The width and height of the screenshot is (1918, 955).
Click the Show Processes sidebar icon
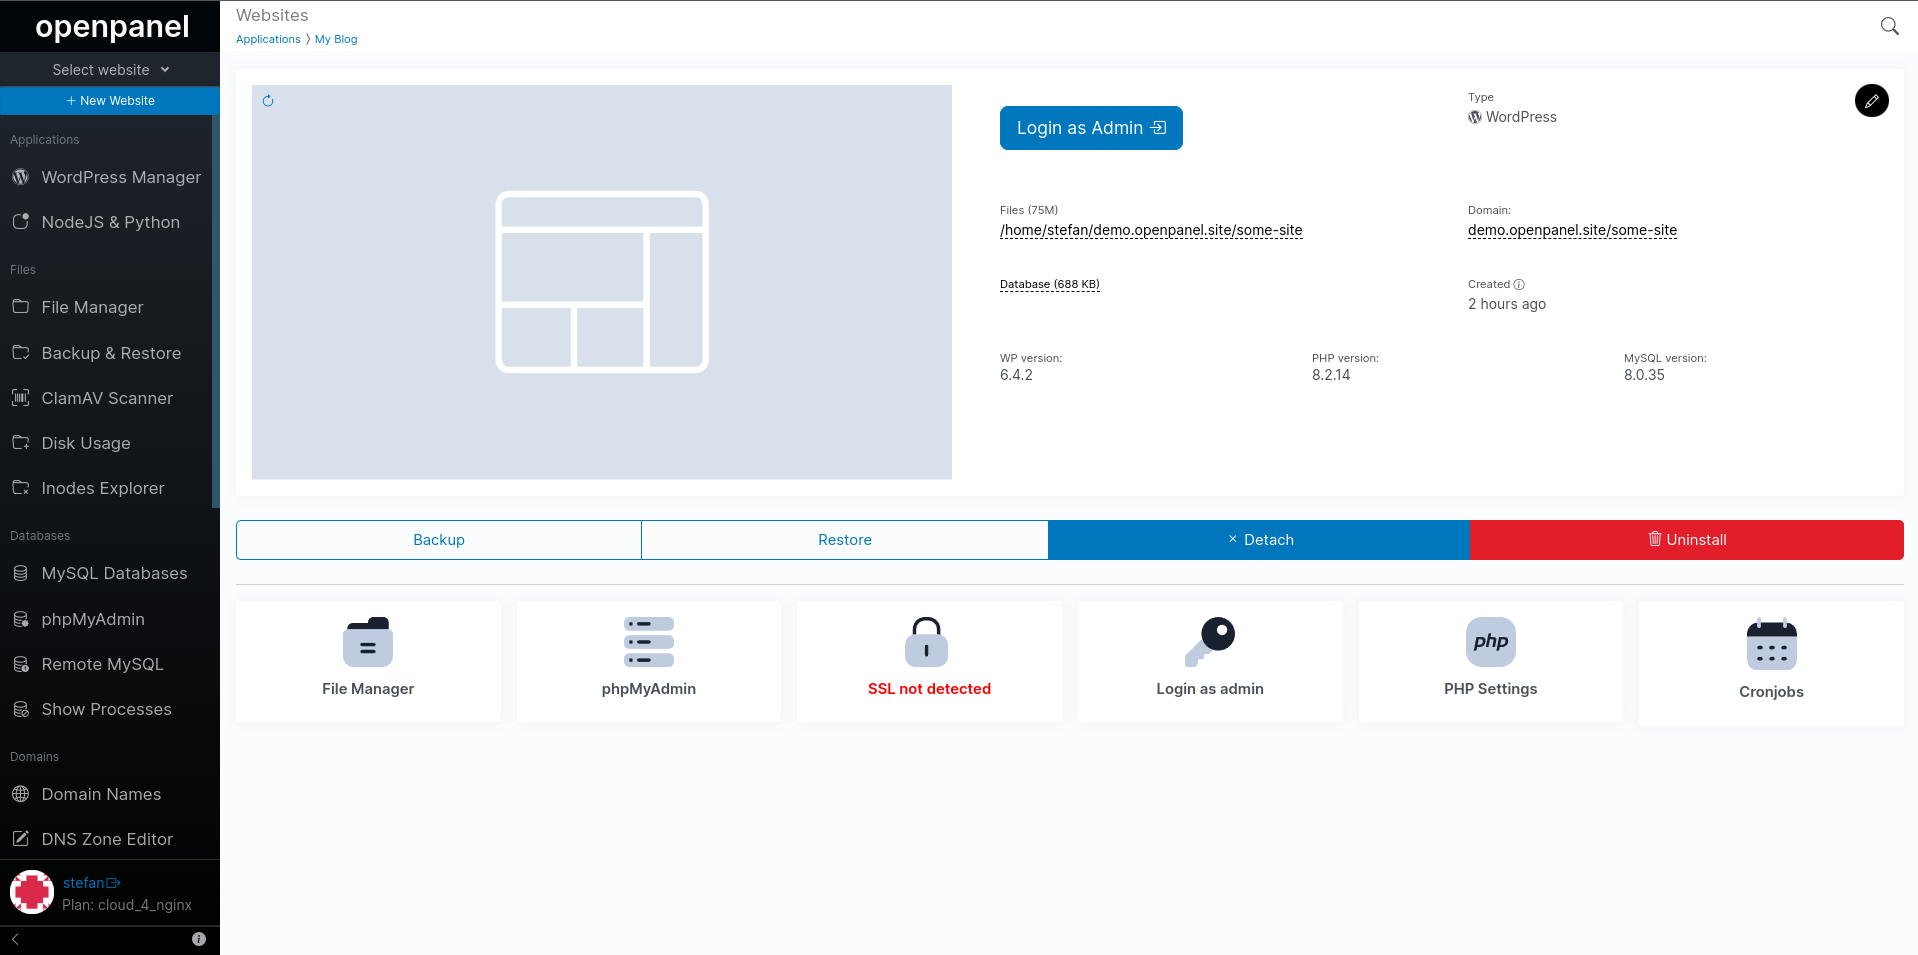pos(20,709)
